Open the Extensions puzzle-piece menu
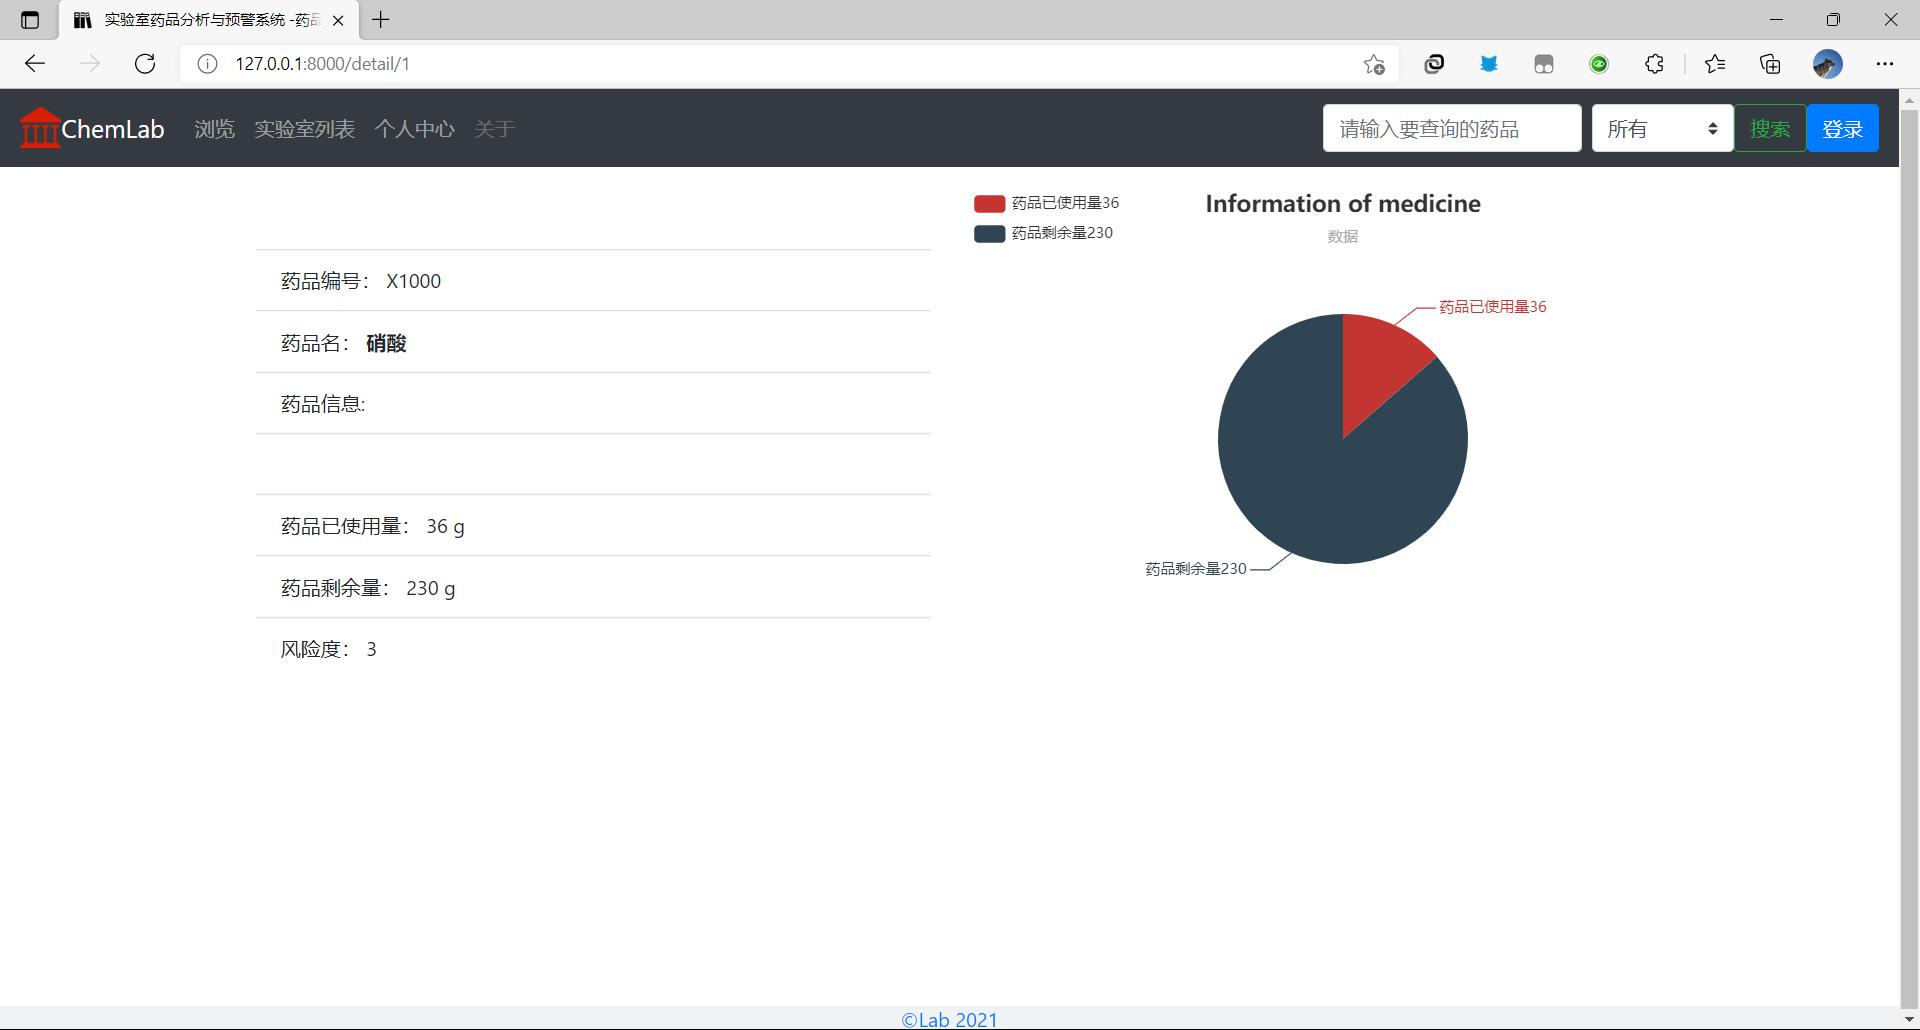Image resolution: width=1920 pixels, height=1030 pixels. pos(1654,64)
